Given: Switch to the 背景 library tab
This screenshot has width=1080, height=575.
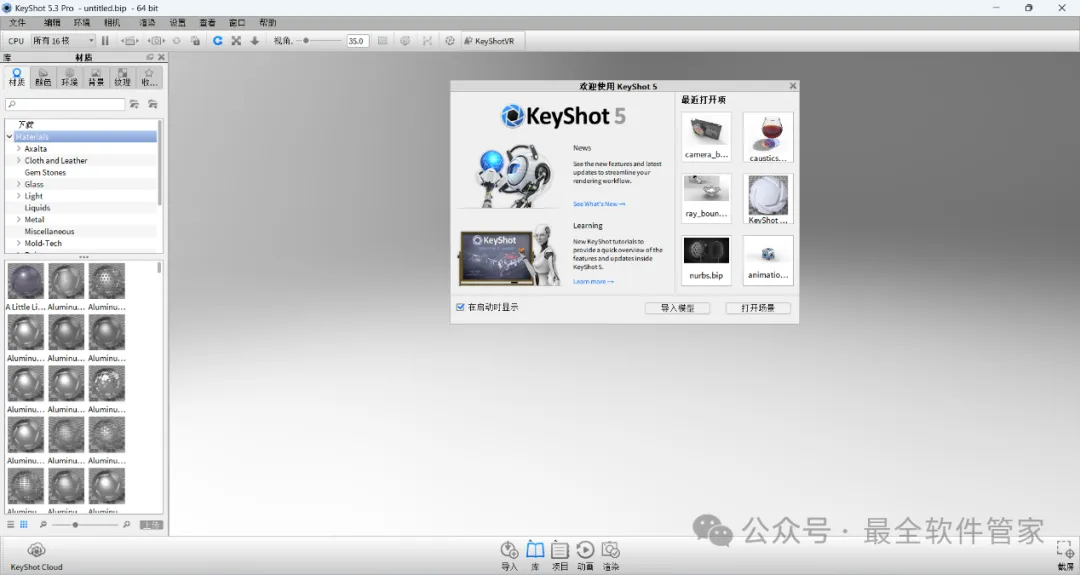Looking at the screenshot, I should tap(96, 77).
